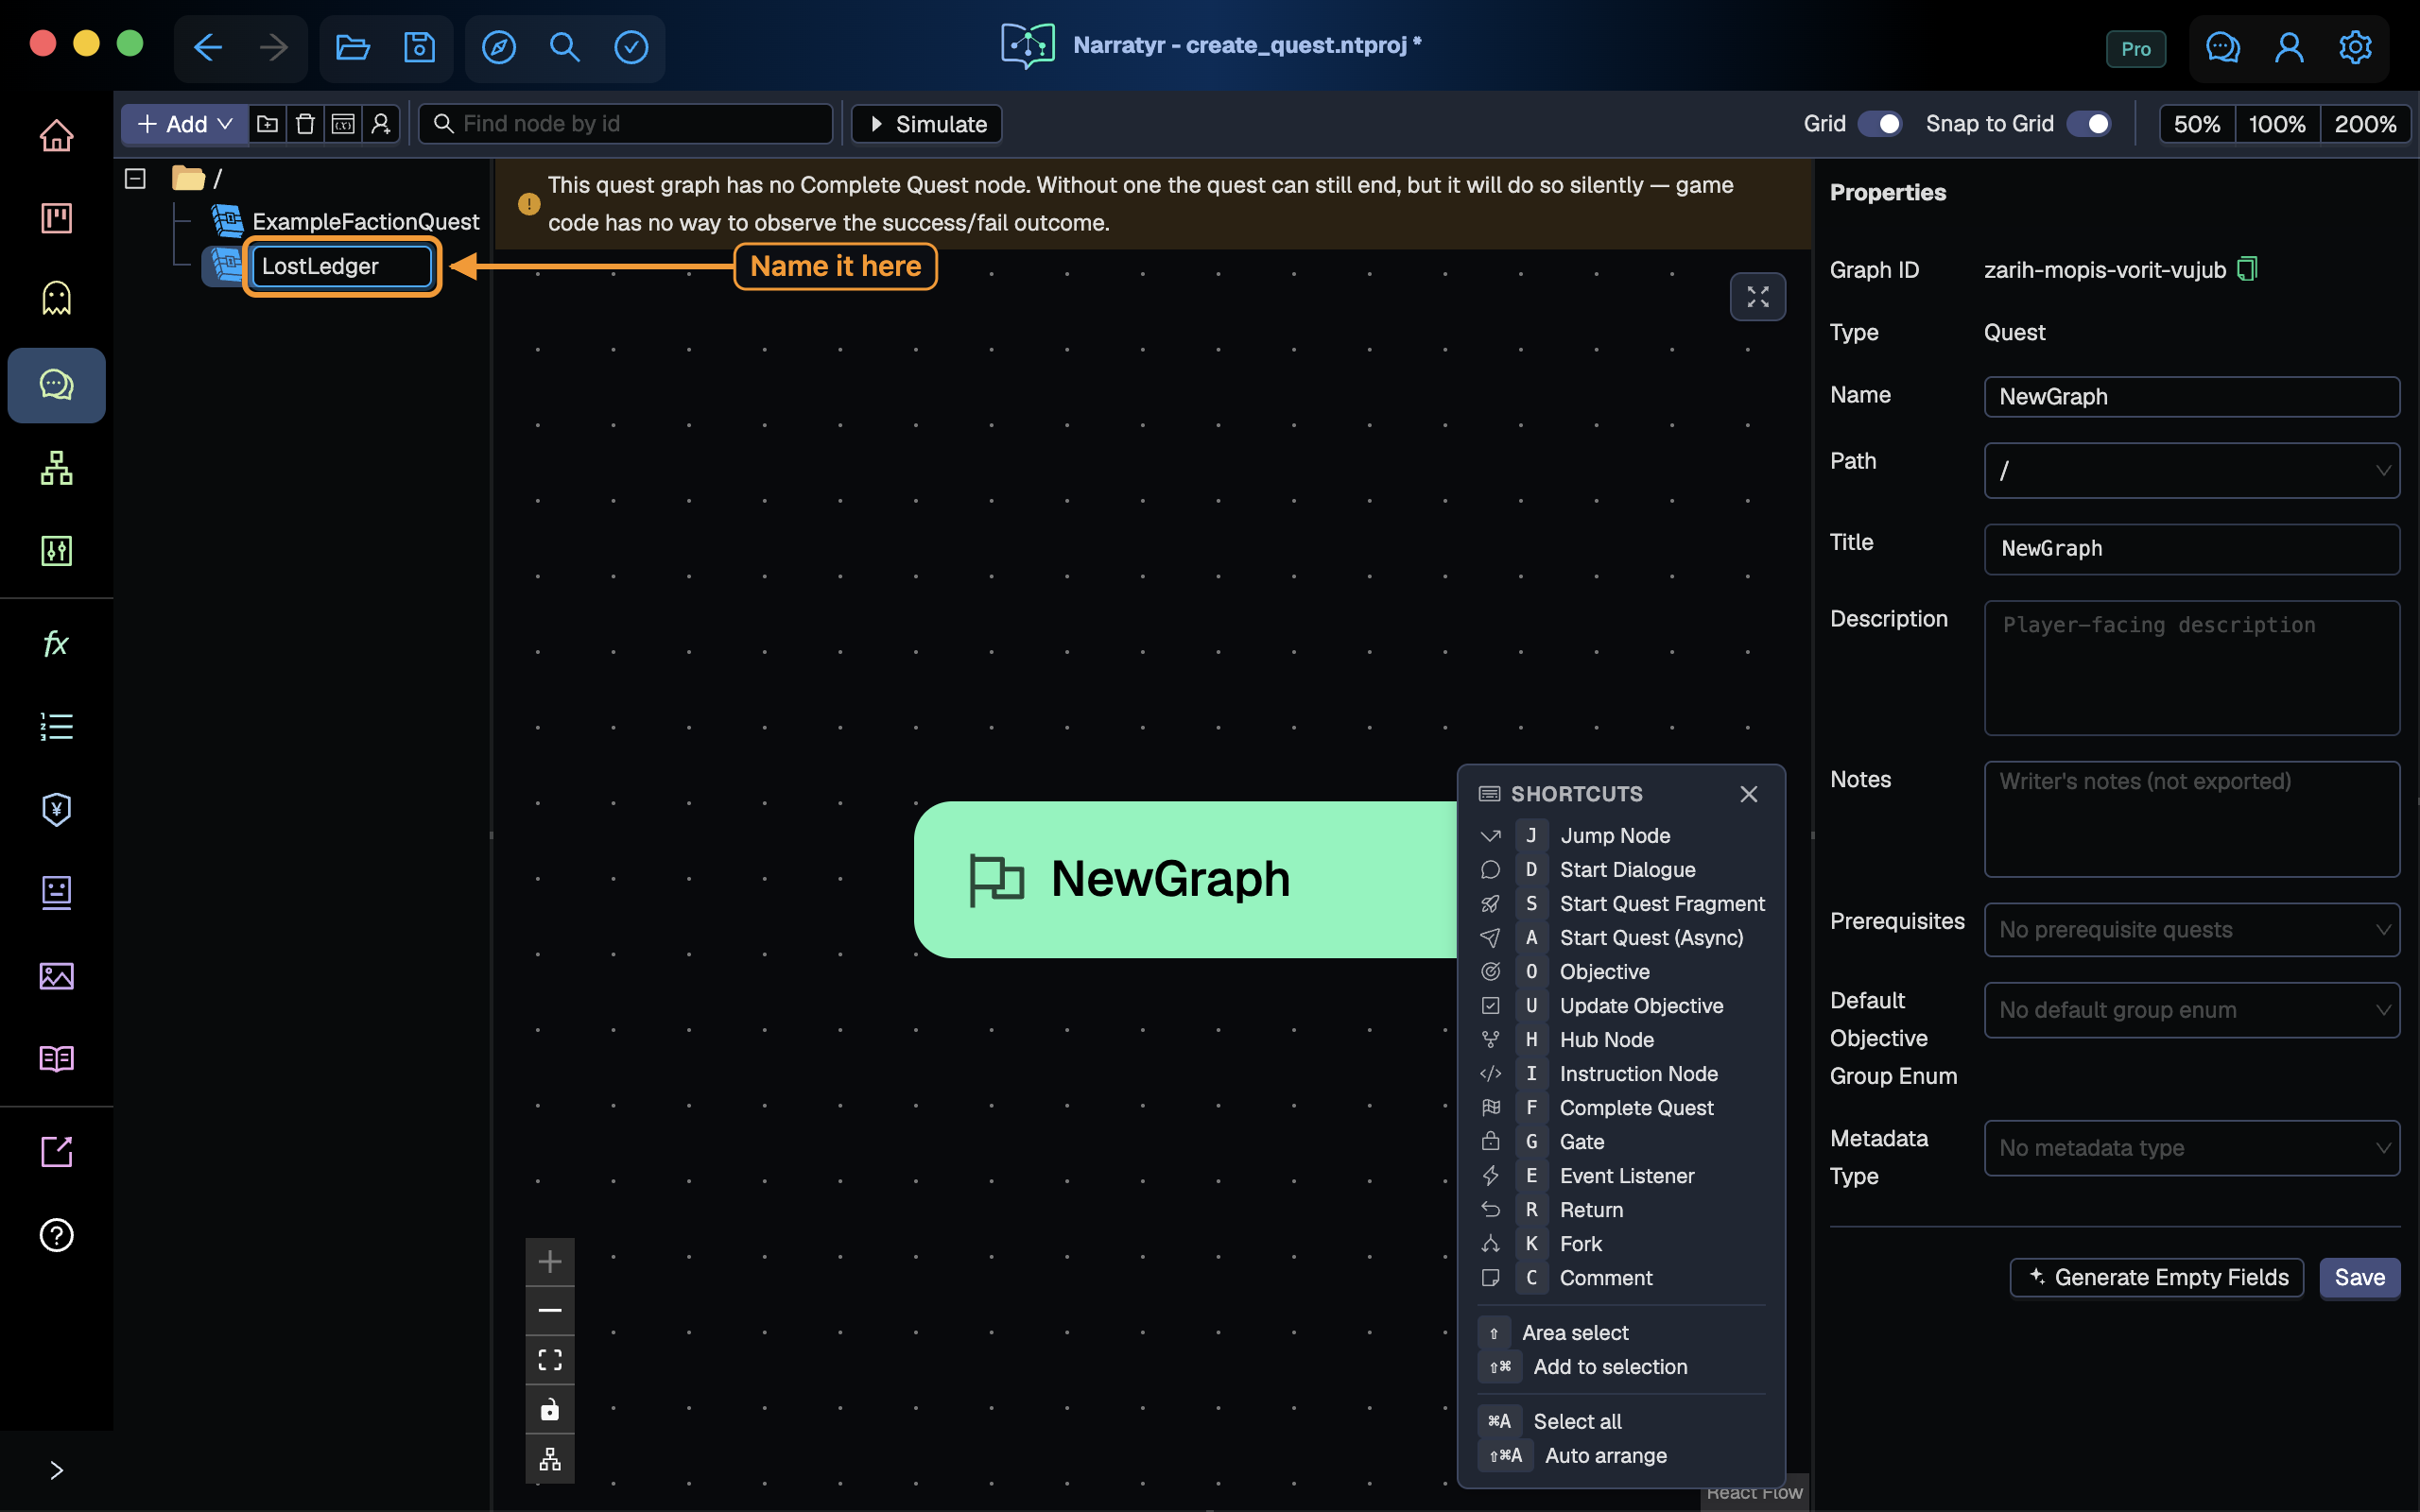Edit the Name field containing NewGraph

[x=2191, y=396]
